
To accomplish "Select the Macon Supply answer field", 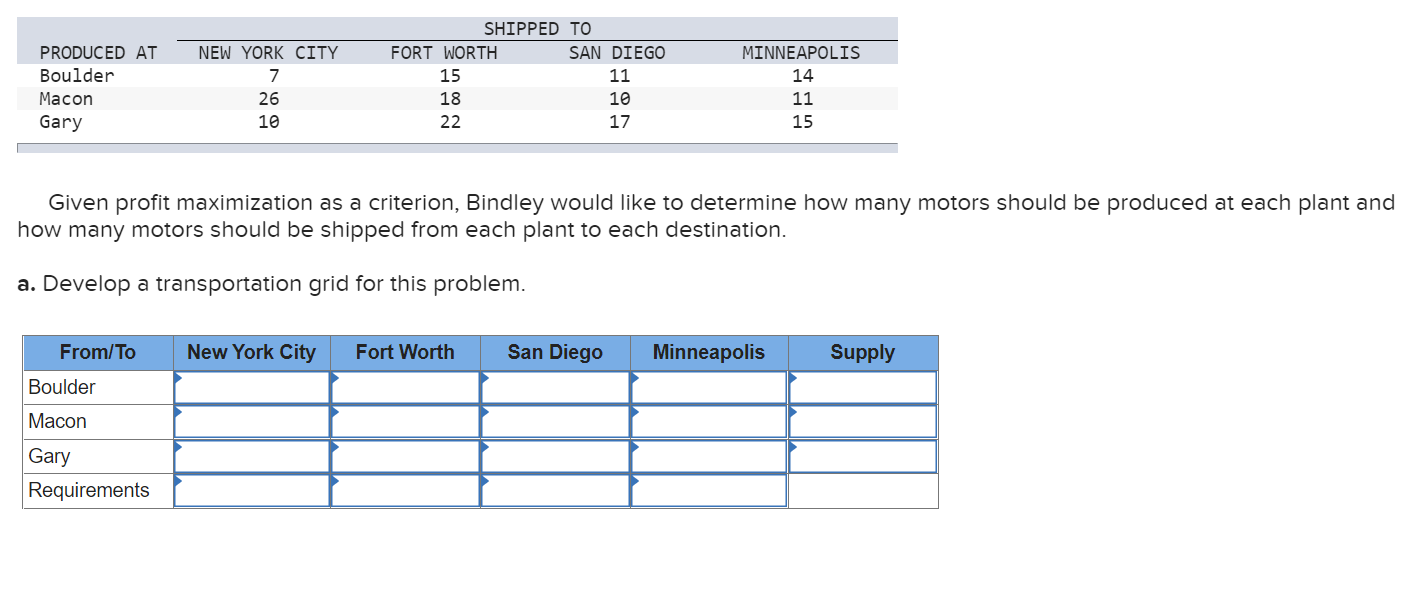I will [862, 421].
